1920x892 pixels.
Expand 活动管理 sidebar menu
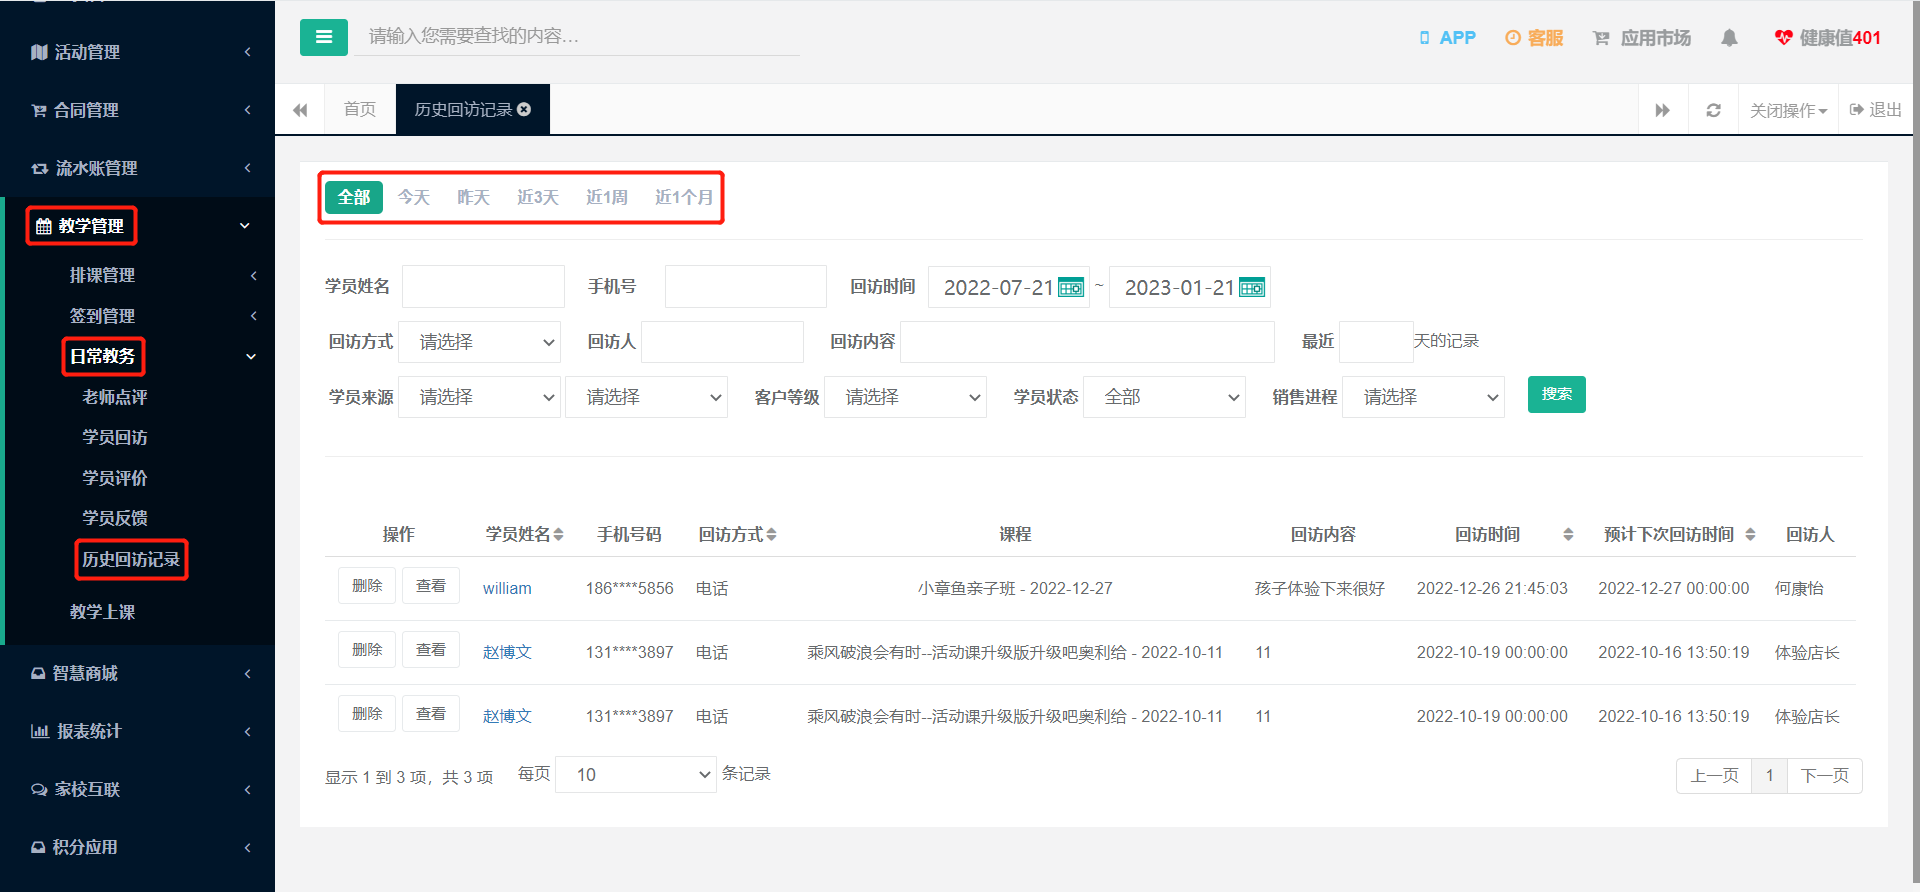click(x=138, y=52)
